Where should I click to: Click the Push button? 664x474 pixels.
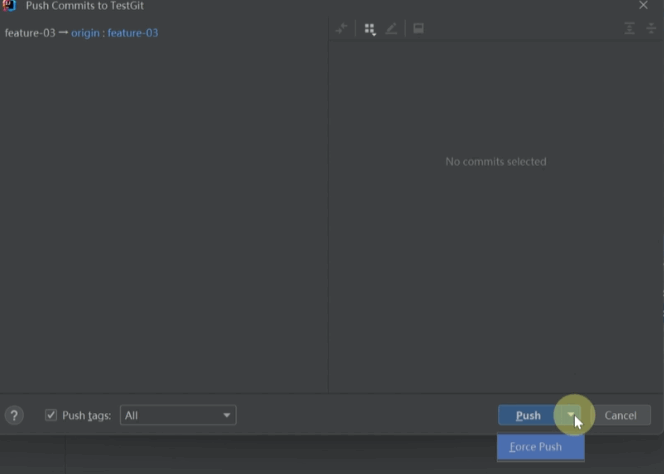coord(528,415)
